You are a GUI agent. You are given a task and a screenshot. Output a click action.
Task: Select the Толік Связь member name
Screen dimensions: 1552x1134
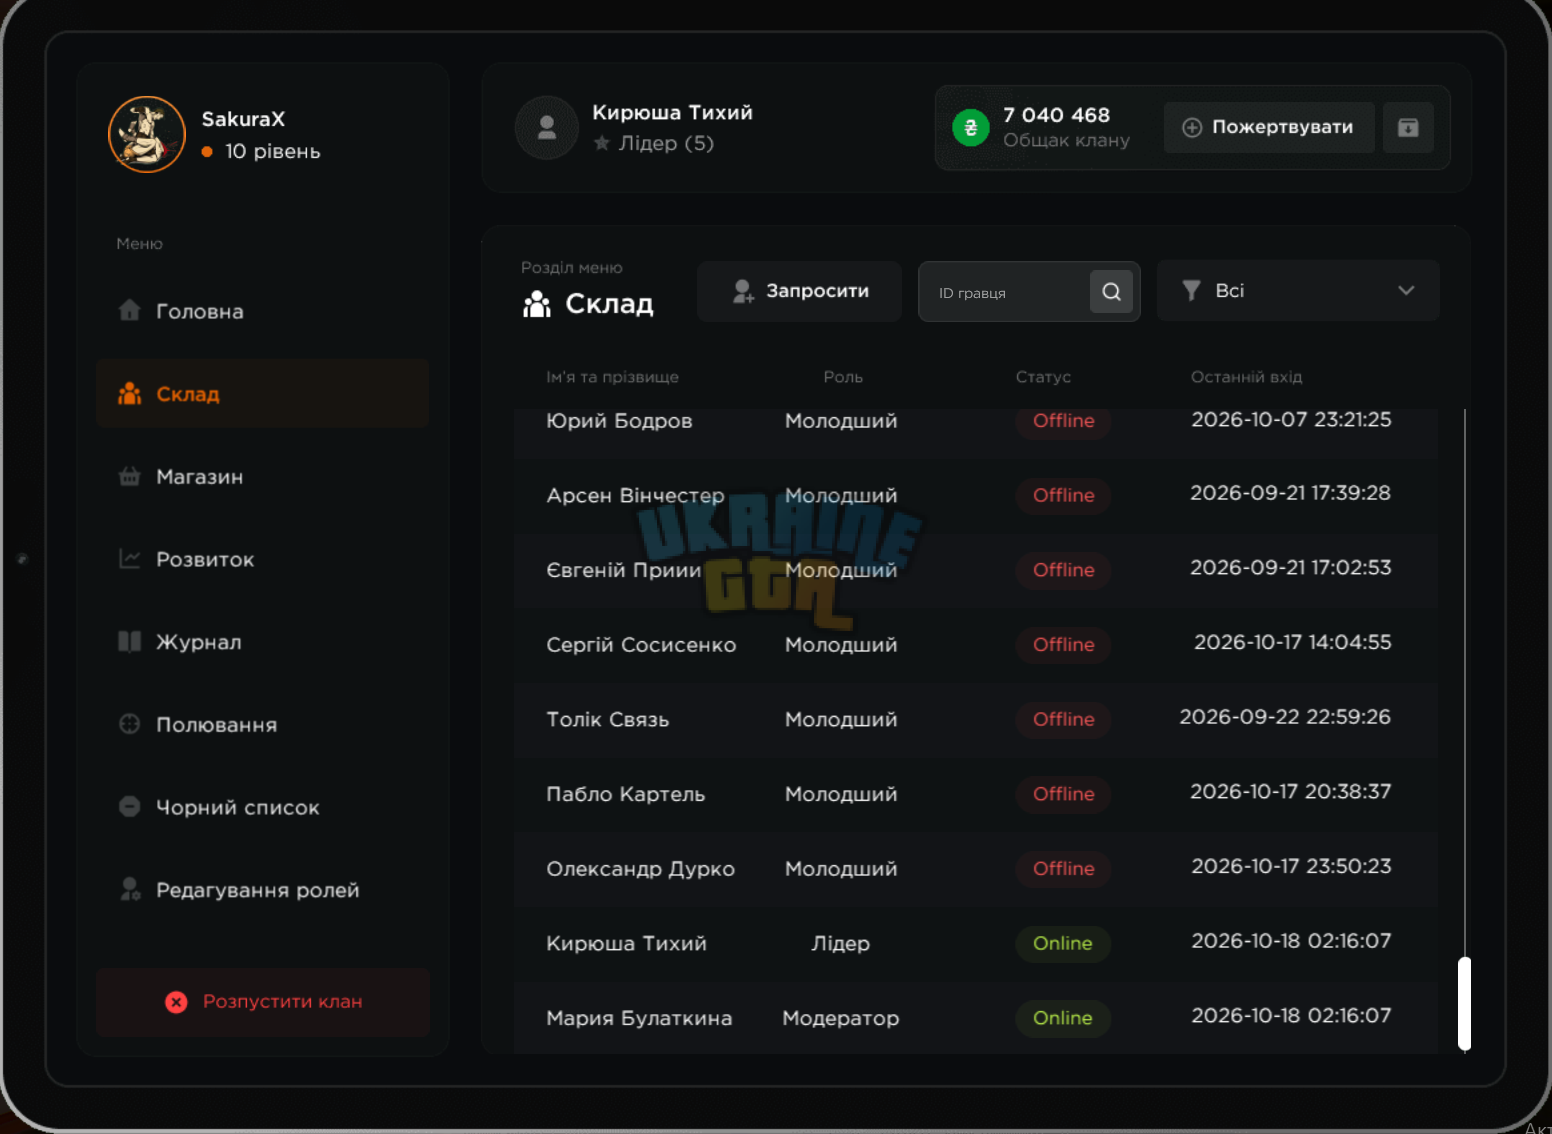pos(608,720)
